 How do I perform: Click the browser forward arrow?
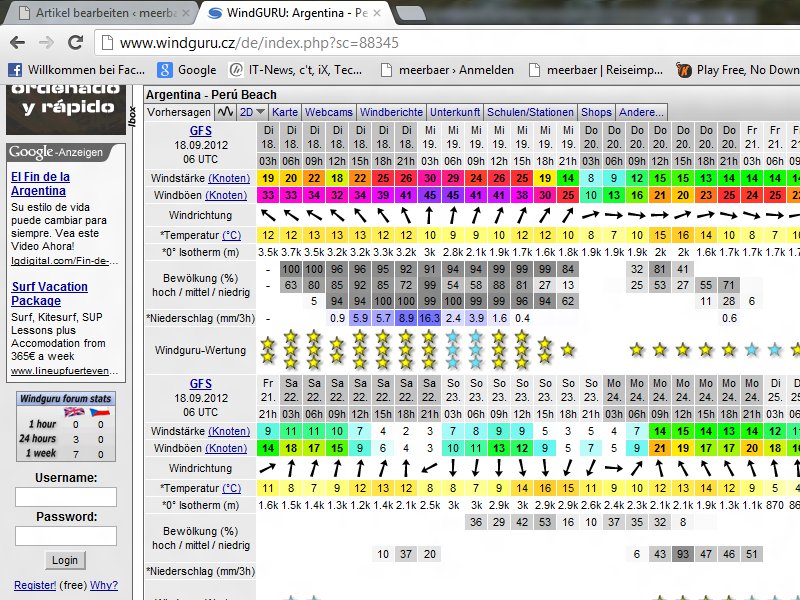tap(46, 42)
